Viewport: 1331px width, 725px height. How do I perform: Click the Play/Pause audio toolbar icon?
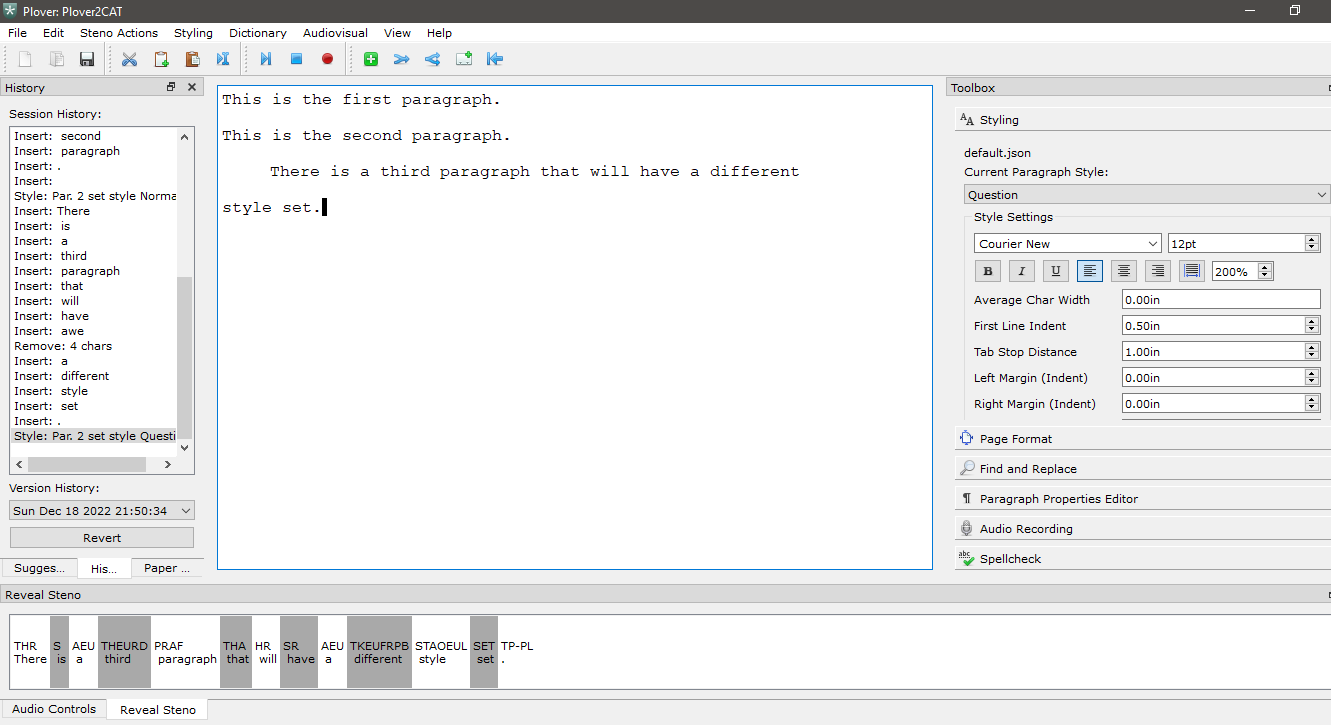tap(266, 59)
